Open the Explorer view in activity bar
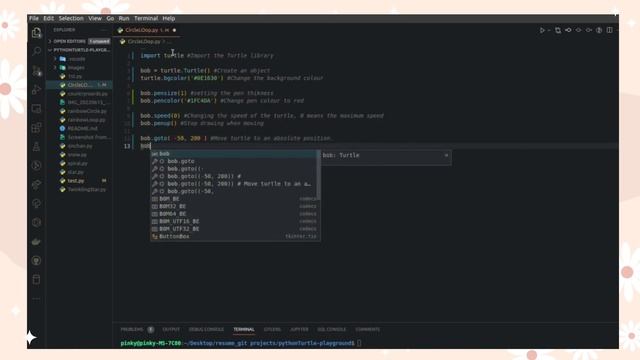The width and height of the screenshot is (640, 360). pos(36,33)
